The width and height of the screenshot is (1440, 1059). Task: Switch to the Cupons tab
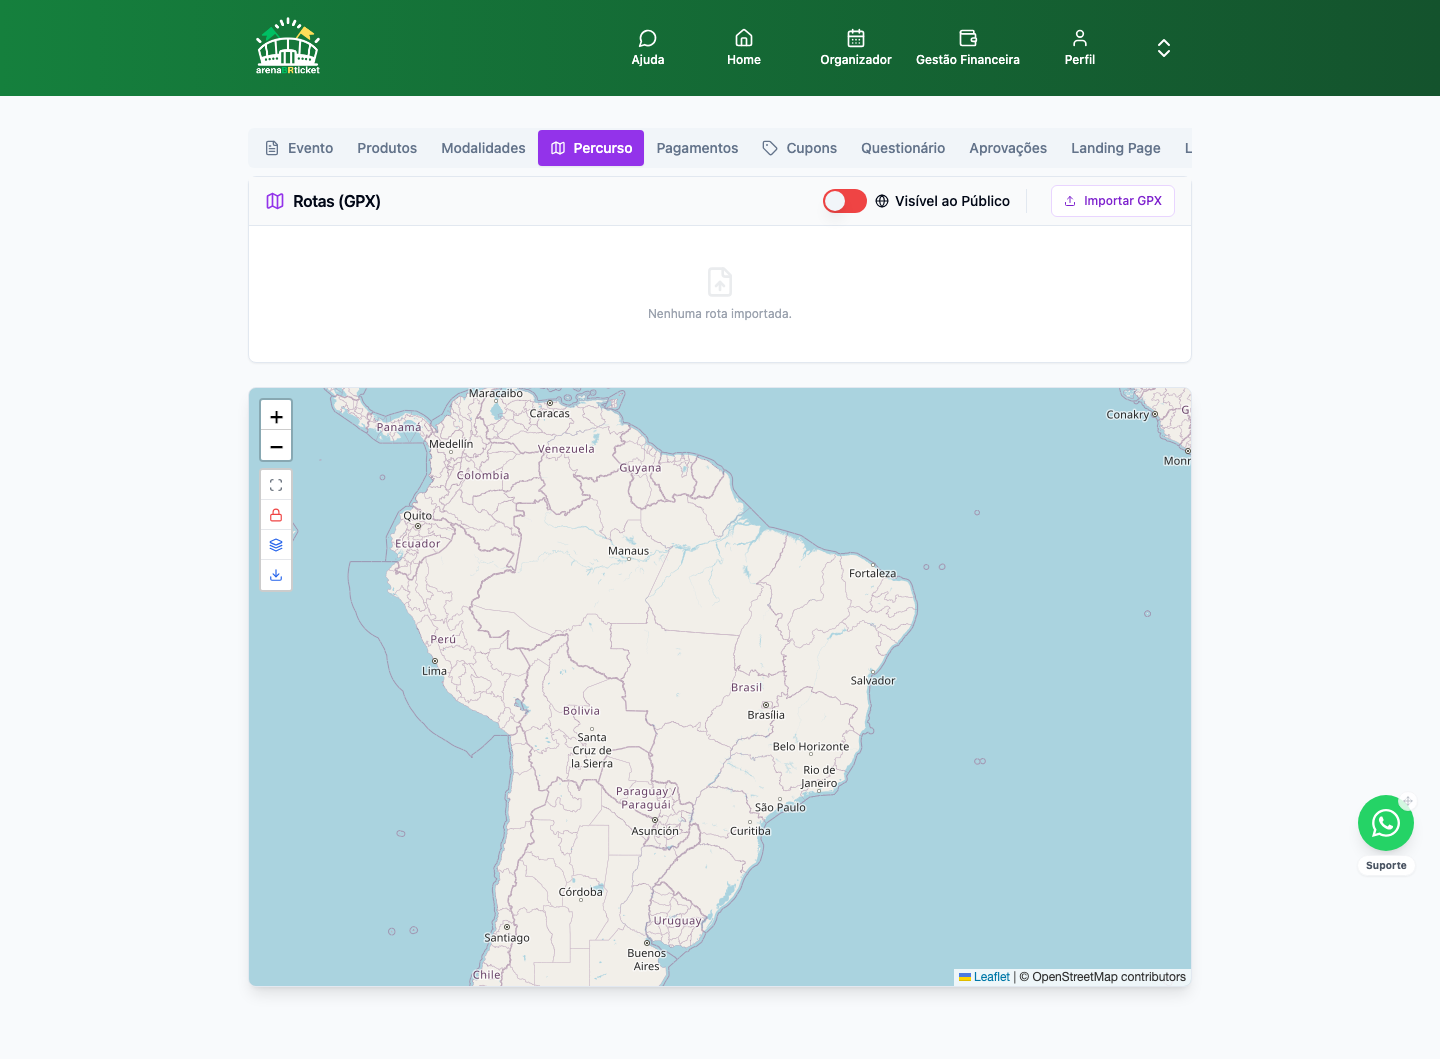(x=799, y=148)
